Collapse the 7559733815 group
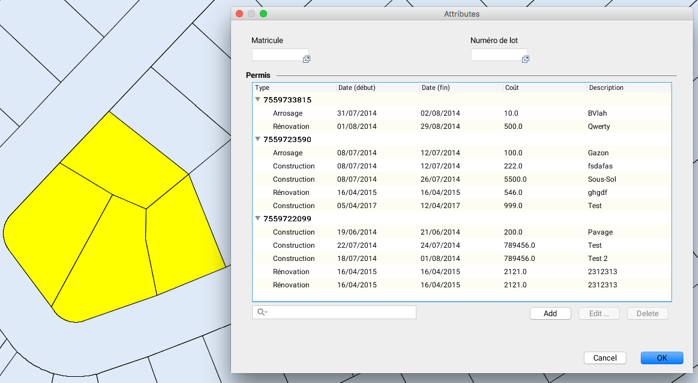This screenshot has height=383, width=698. [x=257, y=99]
